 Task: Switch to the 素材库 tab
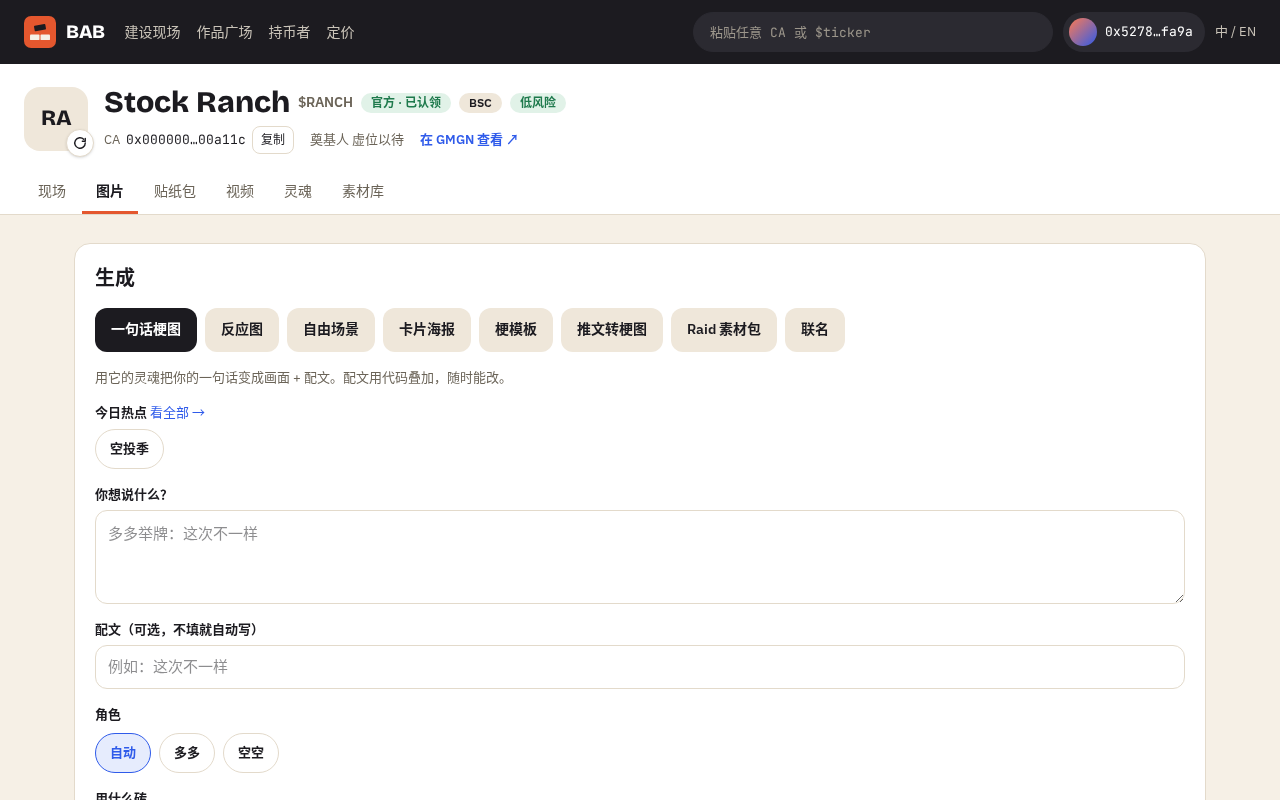click(x=363, y=191)
